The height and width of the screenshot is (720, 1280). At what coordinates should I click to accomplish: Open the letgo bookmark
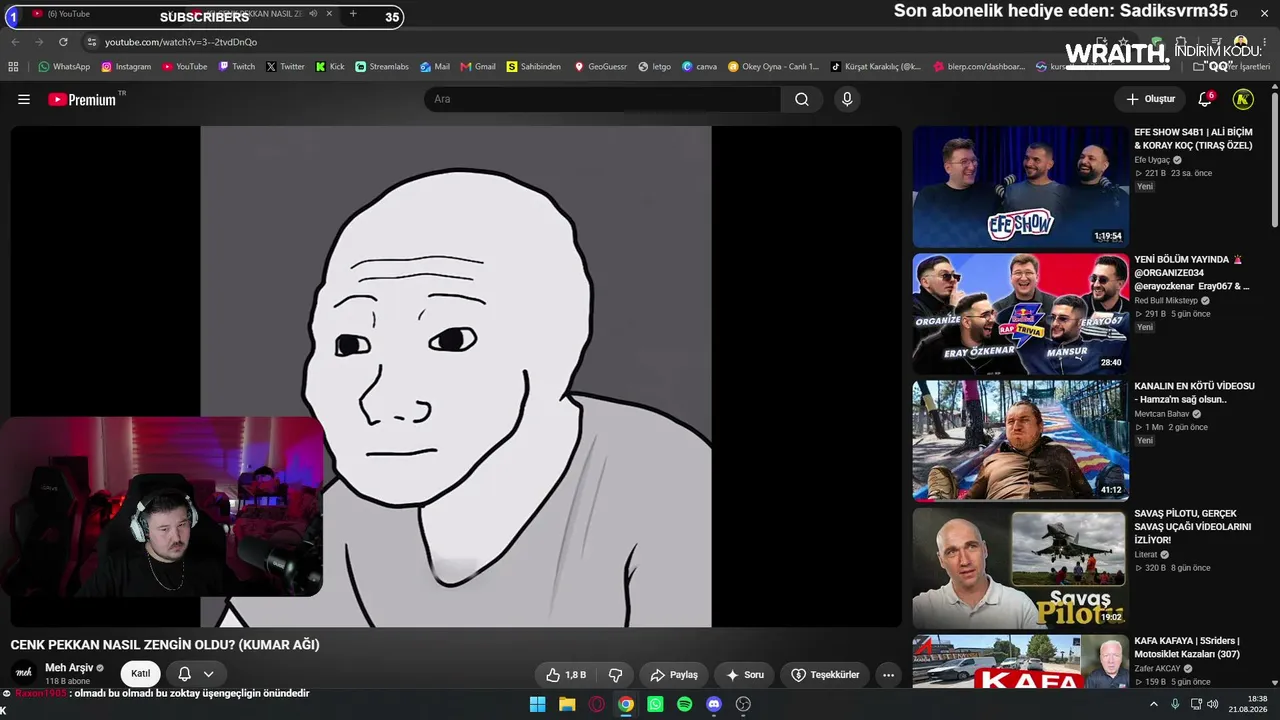pyautogui.click(x=655, y=67)
